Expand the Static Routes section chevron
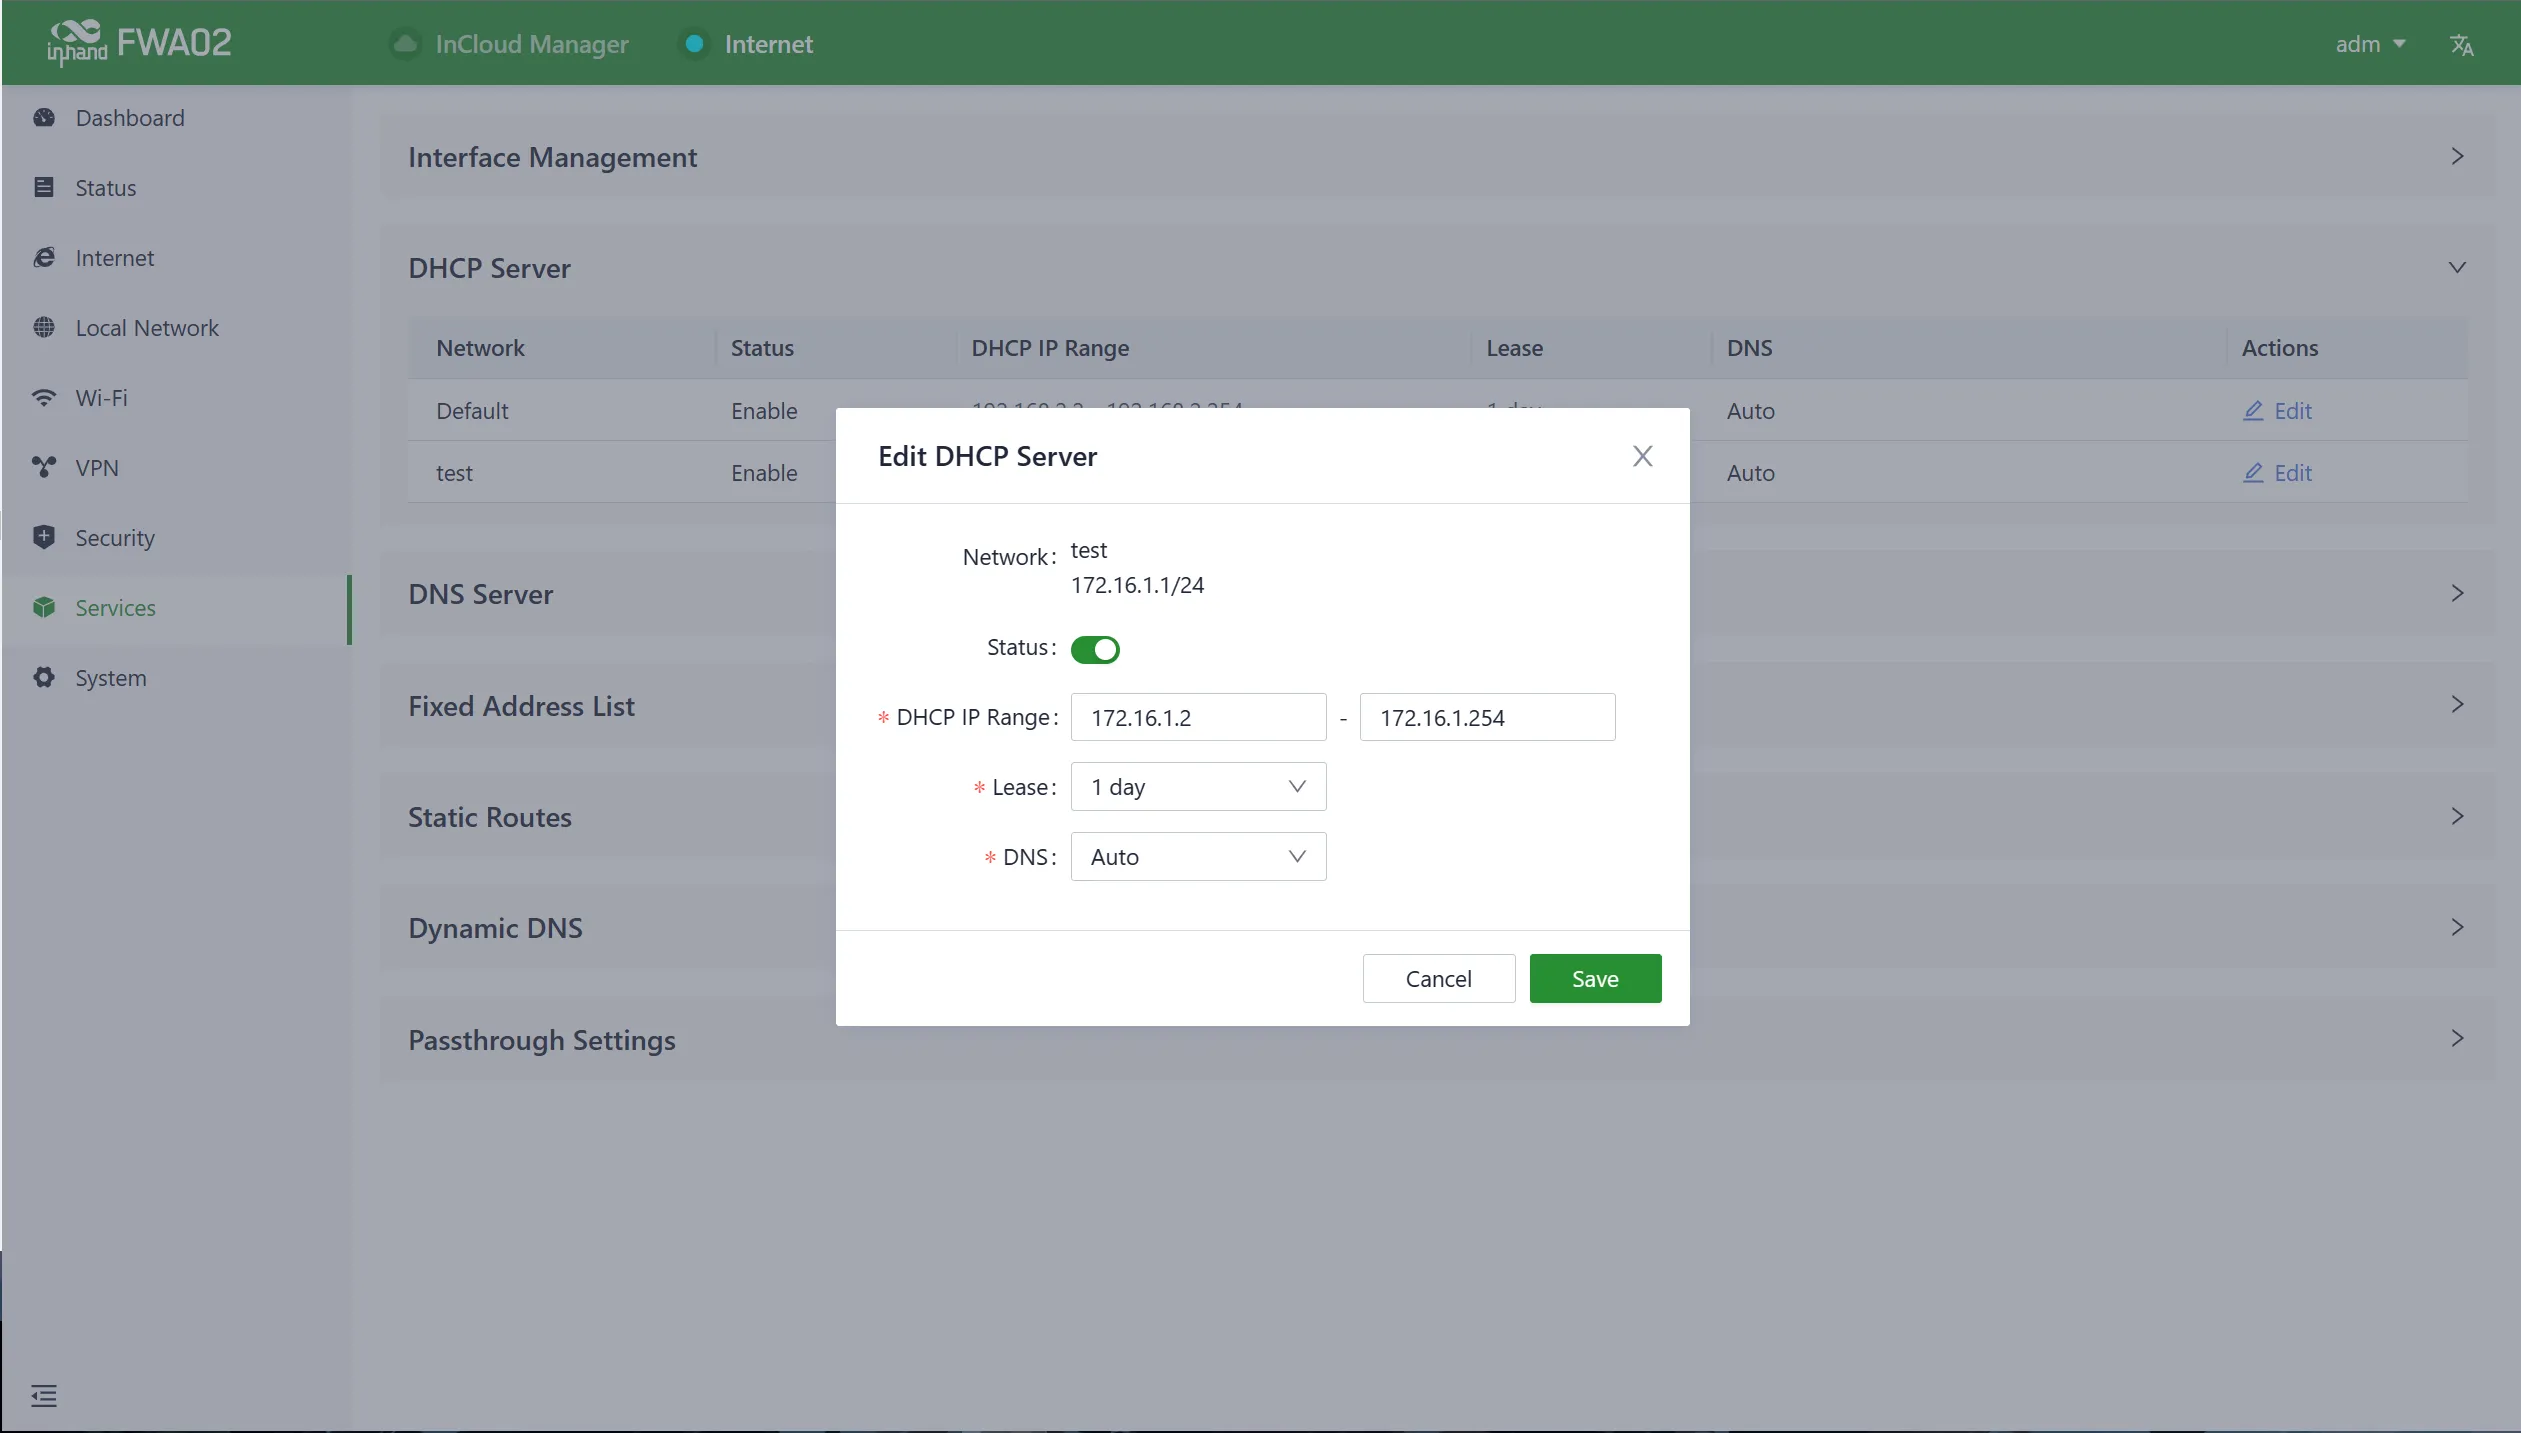Viewport: 2521px width, 1433px height. click(2457, 817)
